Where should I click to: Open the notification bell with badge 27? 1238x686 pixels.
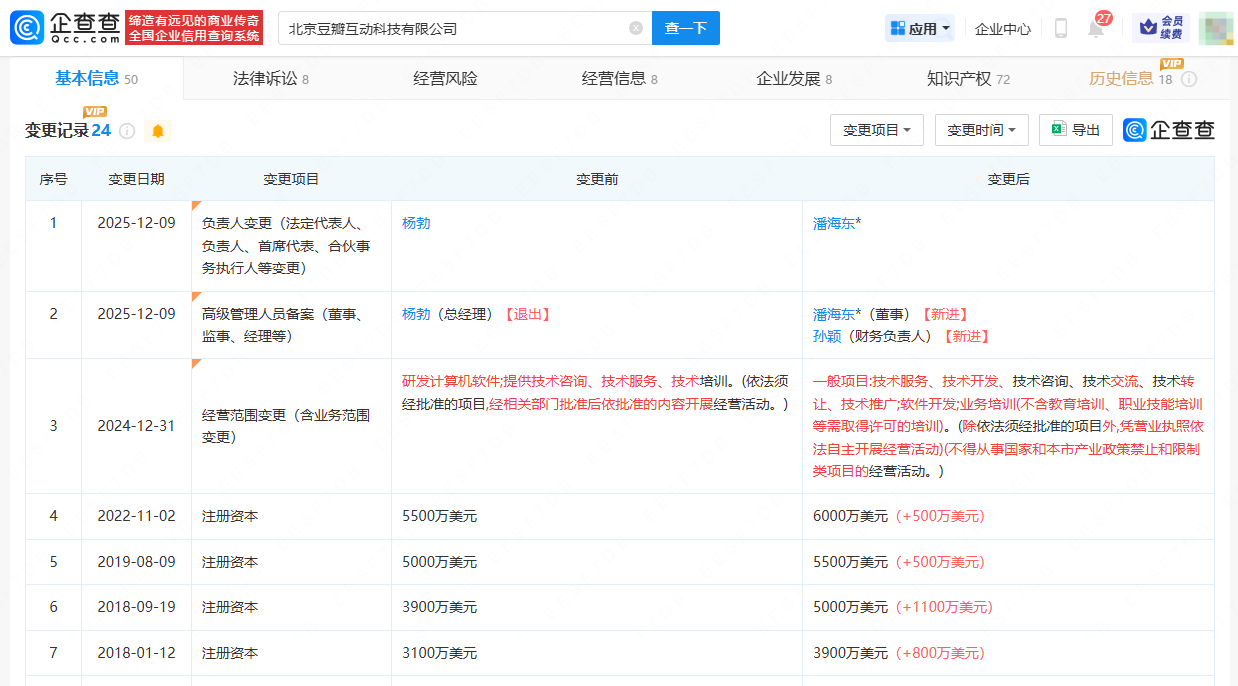tap(1096, 29)
